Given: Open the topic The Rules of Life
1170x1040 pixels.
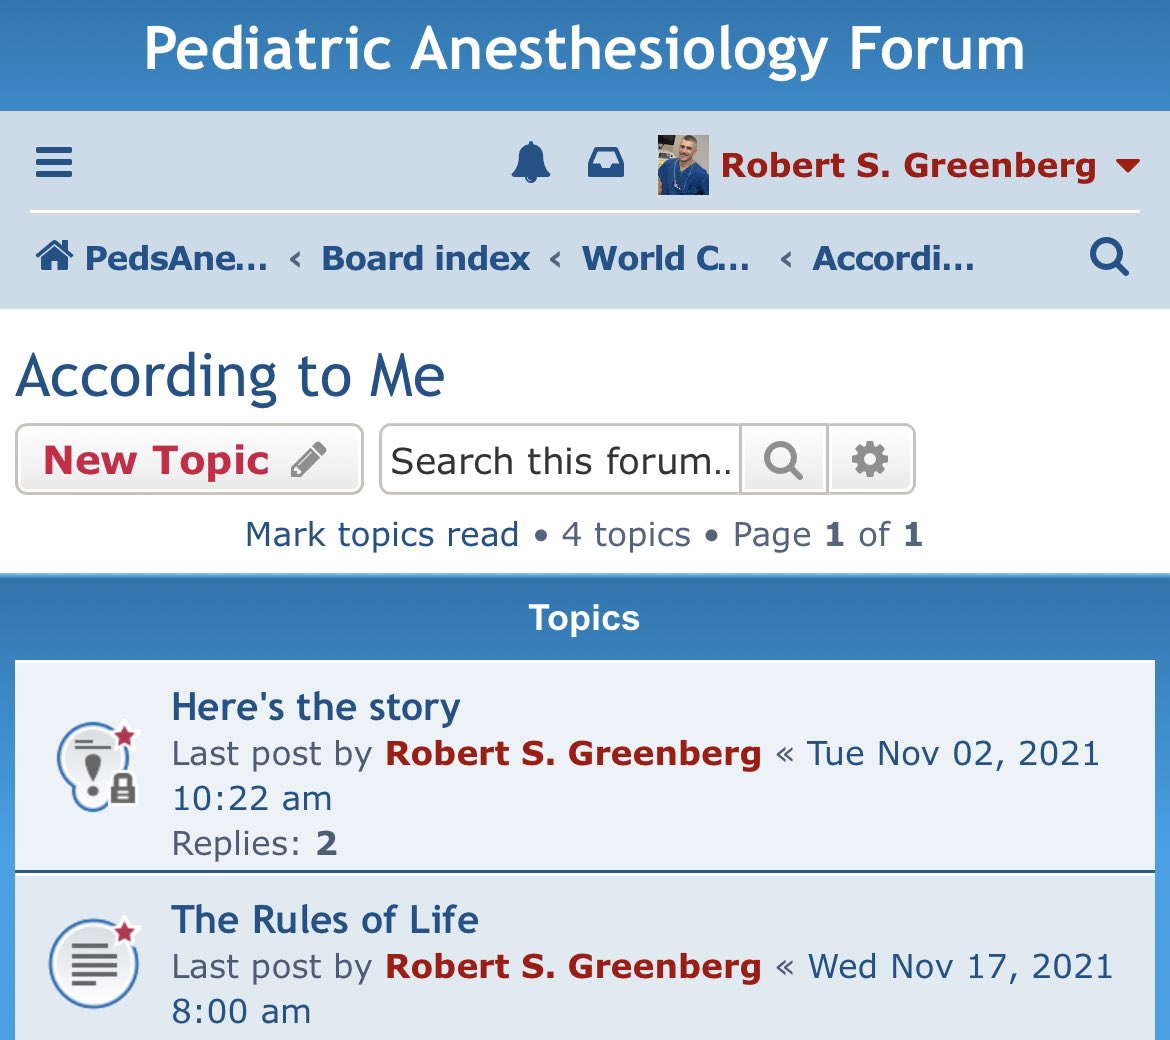Looking at the screenshot, I should click(x=325, y=919).
